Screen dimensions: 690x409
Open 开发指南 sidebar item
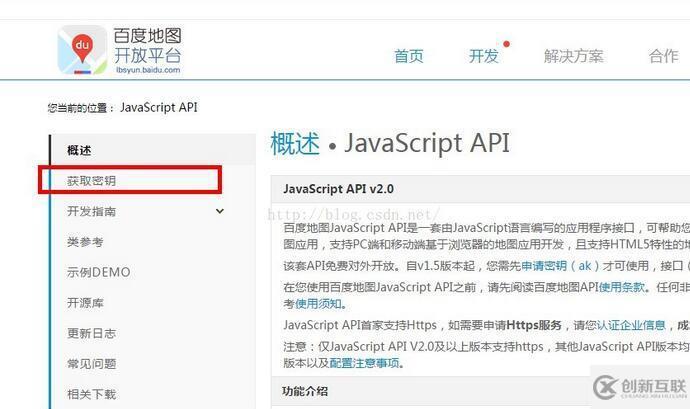[92, 211]
